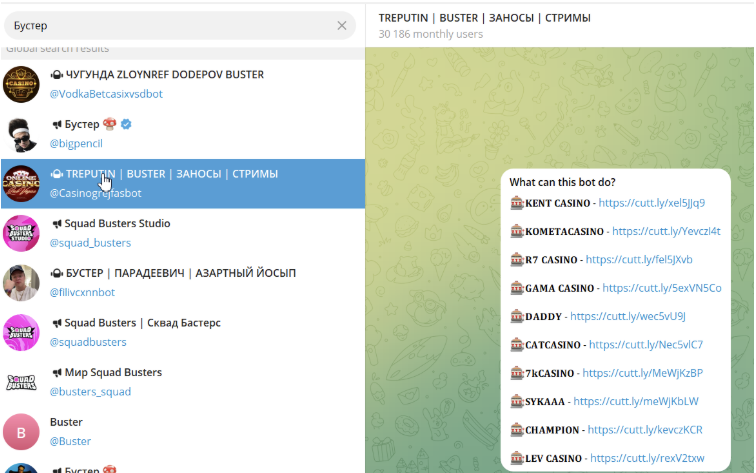Click the slot machine emoji beside CHAMPION
The height and width of the screenshot is (473, 756).
pyautogui.click(x=517, y=430)
